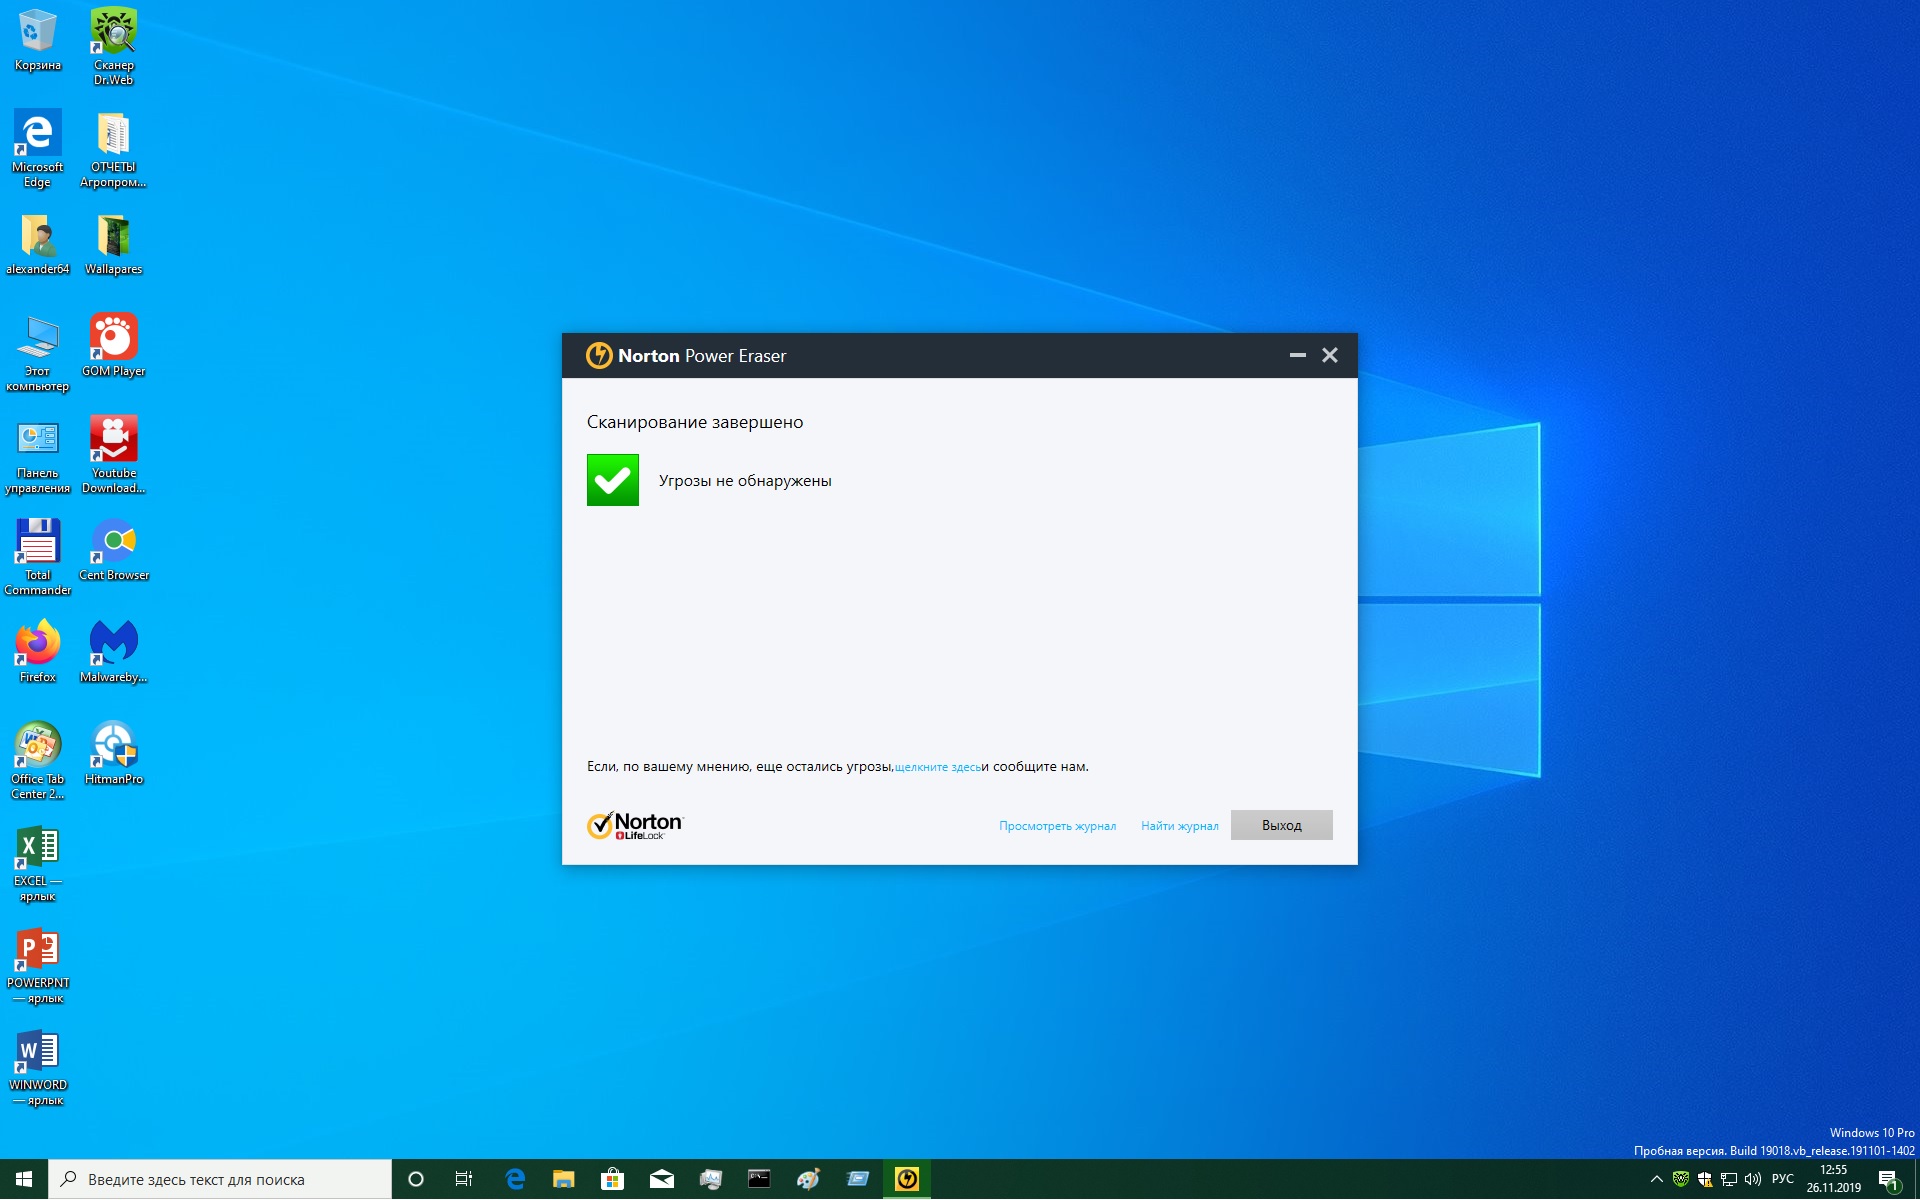This screenshot has width=1920, height=1200.
Task: Select the Malwarebytes desktop icon
Action: pyautogui.click(x=113, y=651)
